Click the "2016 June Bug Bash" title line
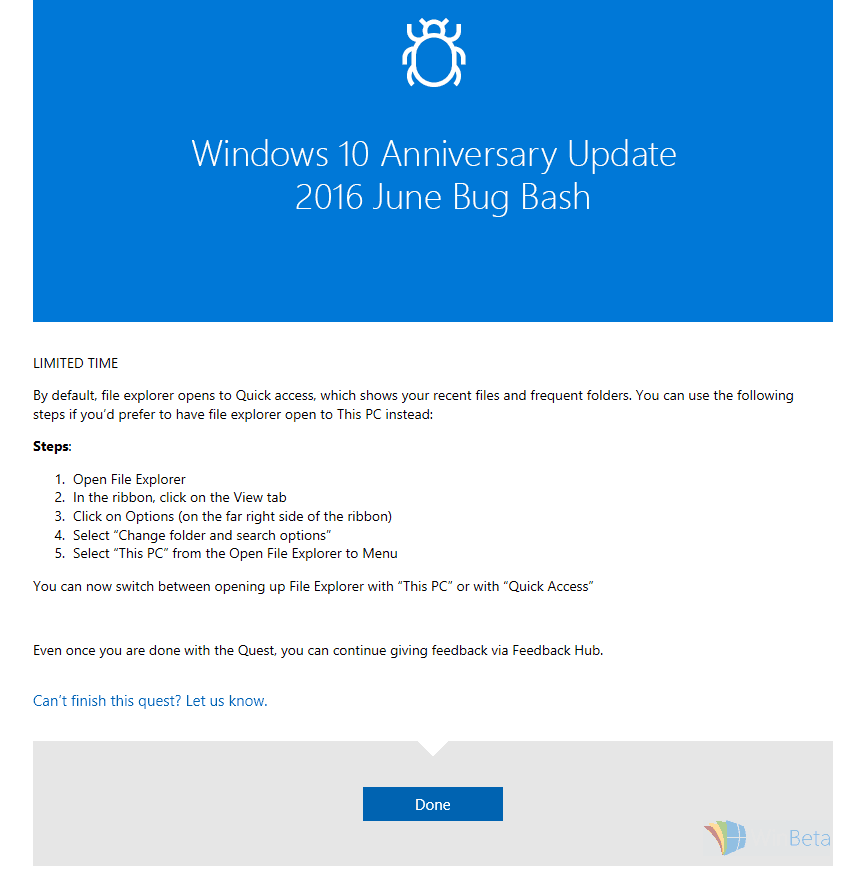Viewport: 850px width, 876px height. pos(442,197)
